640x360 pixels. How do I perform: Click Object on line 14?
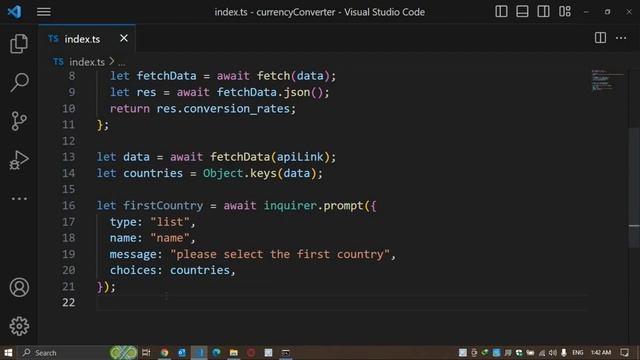[223, 173]
